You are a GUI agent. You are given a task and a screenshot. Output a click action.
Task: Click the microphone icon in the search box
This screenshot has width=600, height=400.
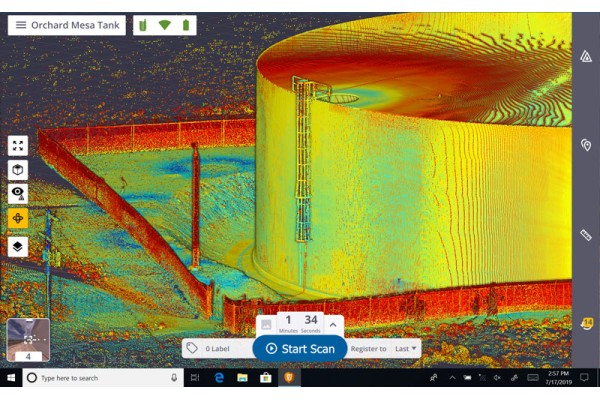pyautogui.click(x=174, y=378)
